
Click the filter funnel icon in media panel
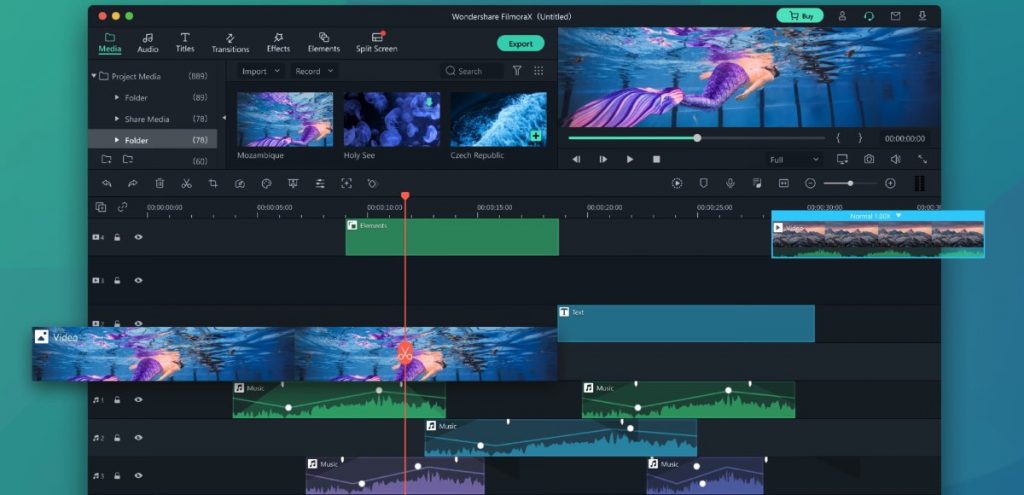[x=517, y=71]
